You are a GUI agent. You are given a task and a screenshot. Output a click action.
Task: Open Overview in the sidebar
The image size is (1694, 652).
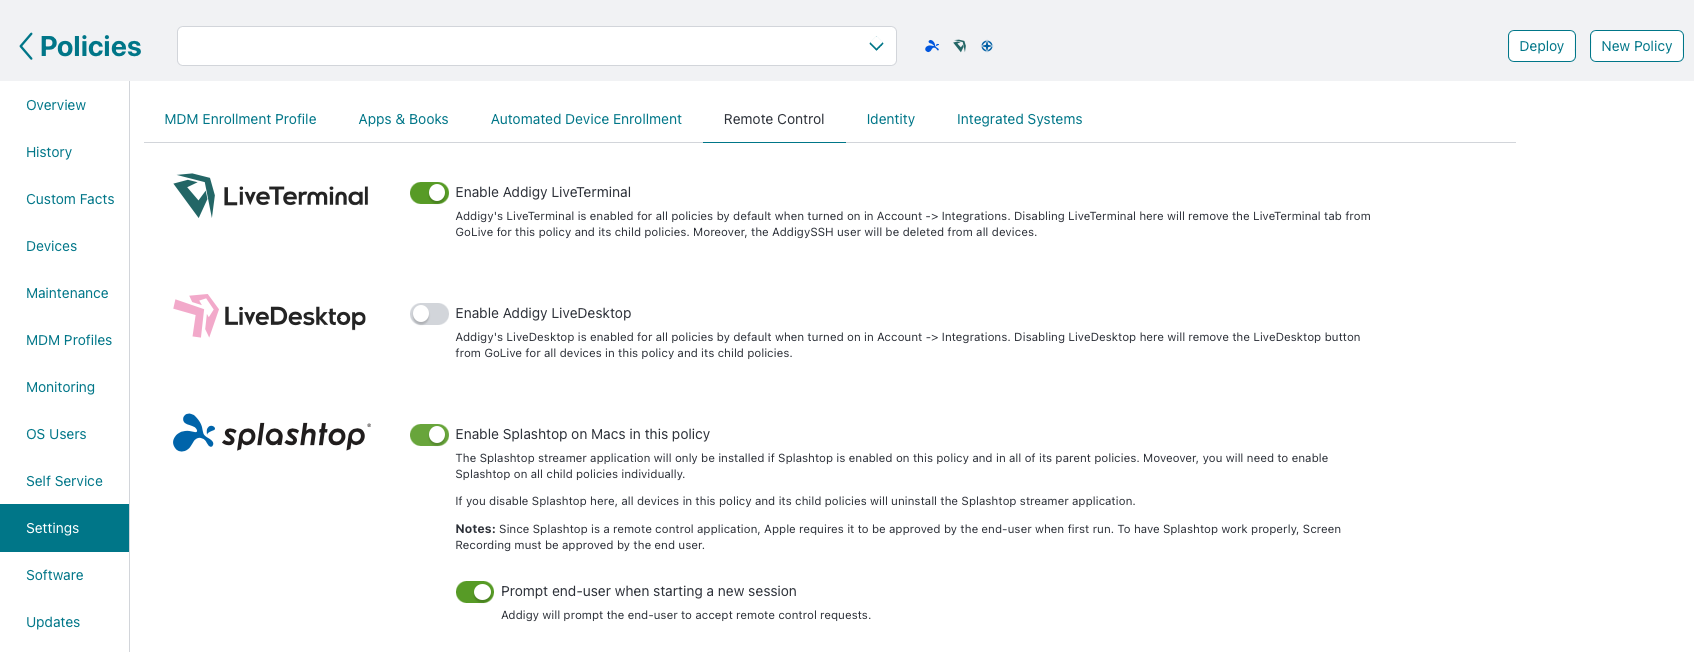click(x=56, y=105)
